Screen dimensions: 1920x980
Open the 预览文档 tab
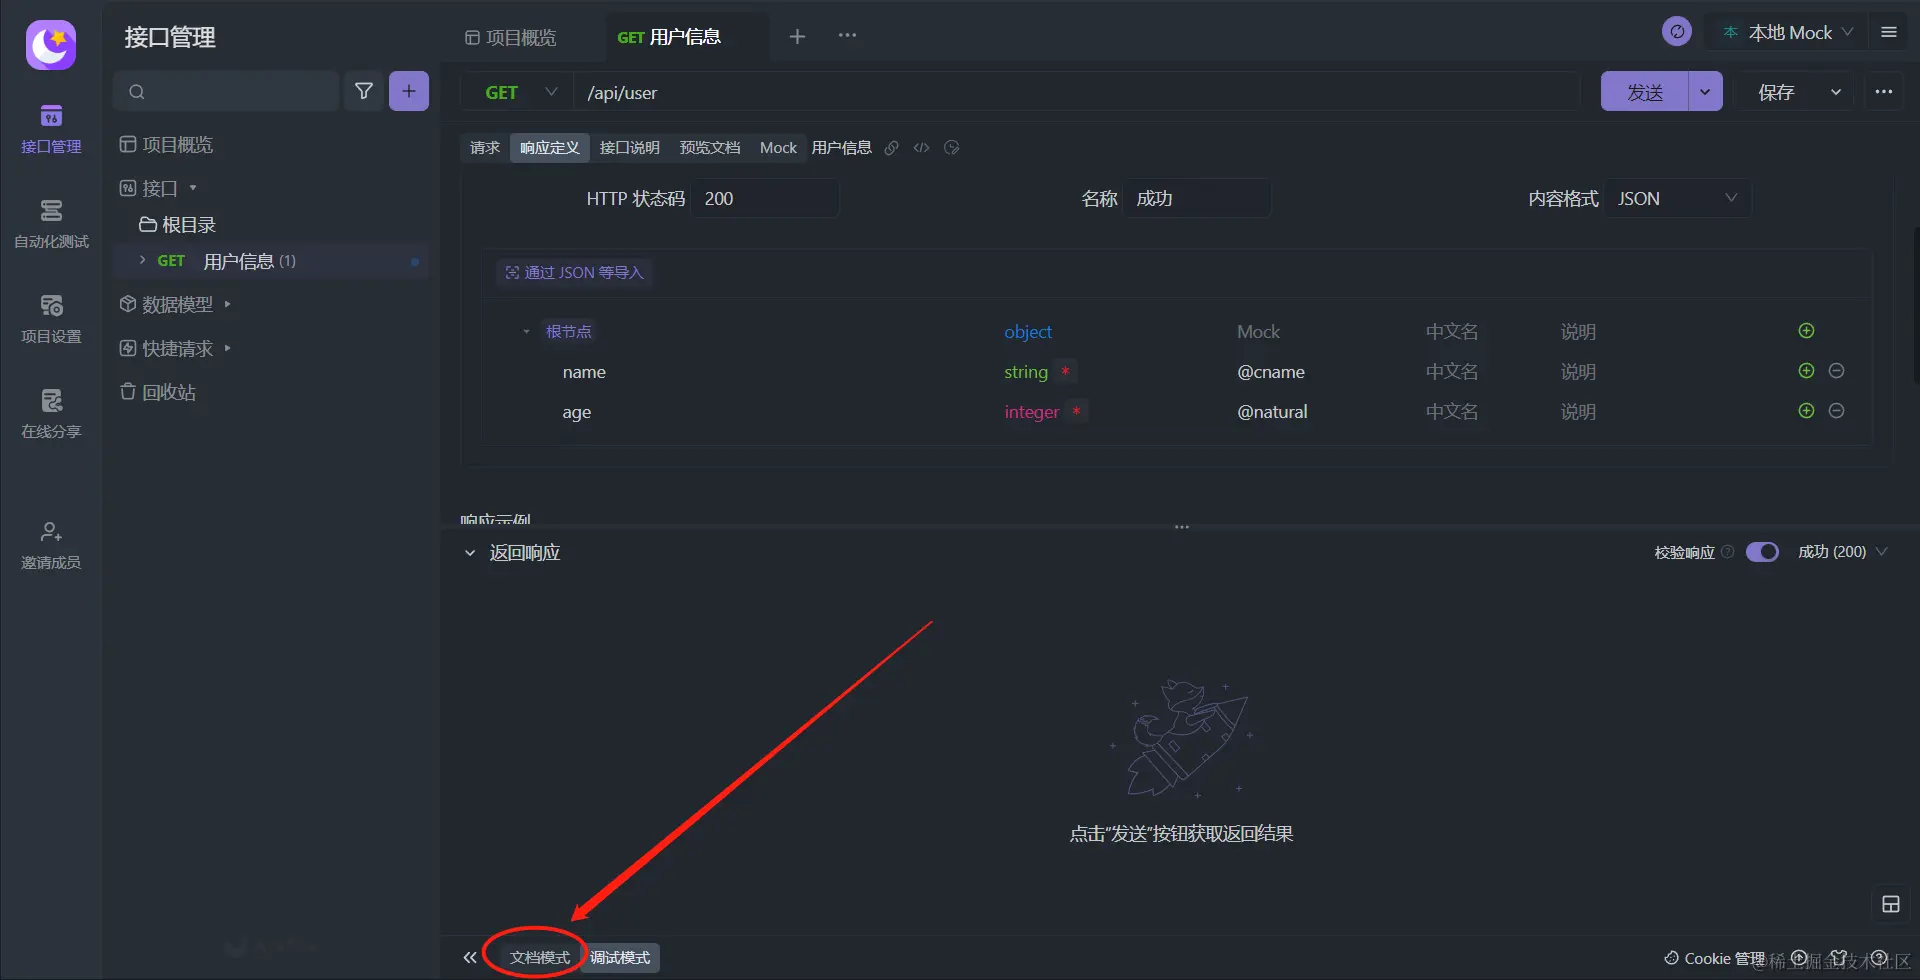coord(710,148)
